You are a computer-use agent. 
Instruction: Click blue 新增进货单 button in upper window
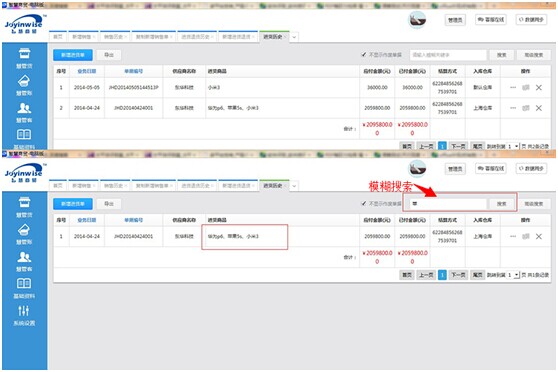click(x=73, y=55)
